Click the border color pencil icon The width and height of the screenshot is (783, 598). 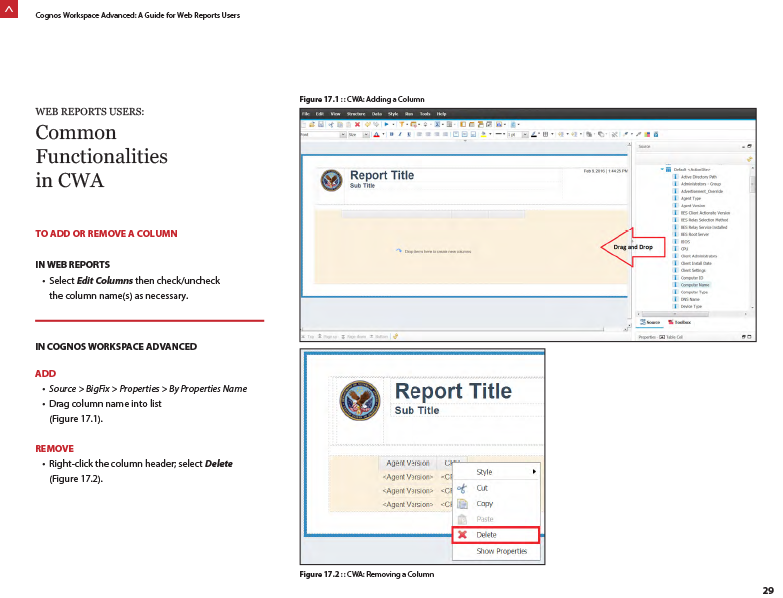(534, 134)
